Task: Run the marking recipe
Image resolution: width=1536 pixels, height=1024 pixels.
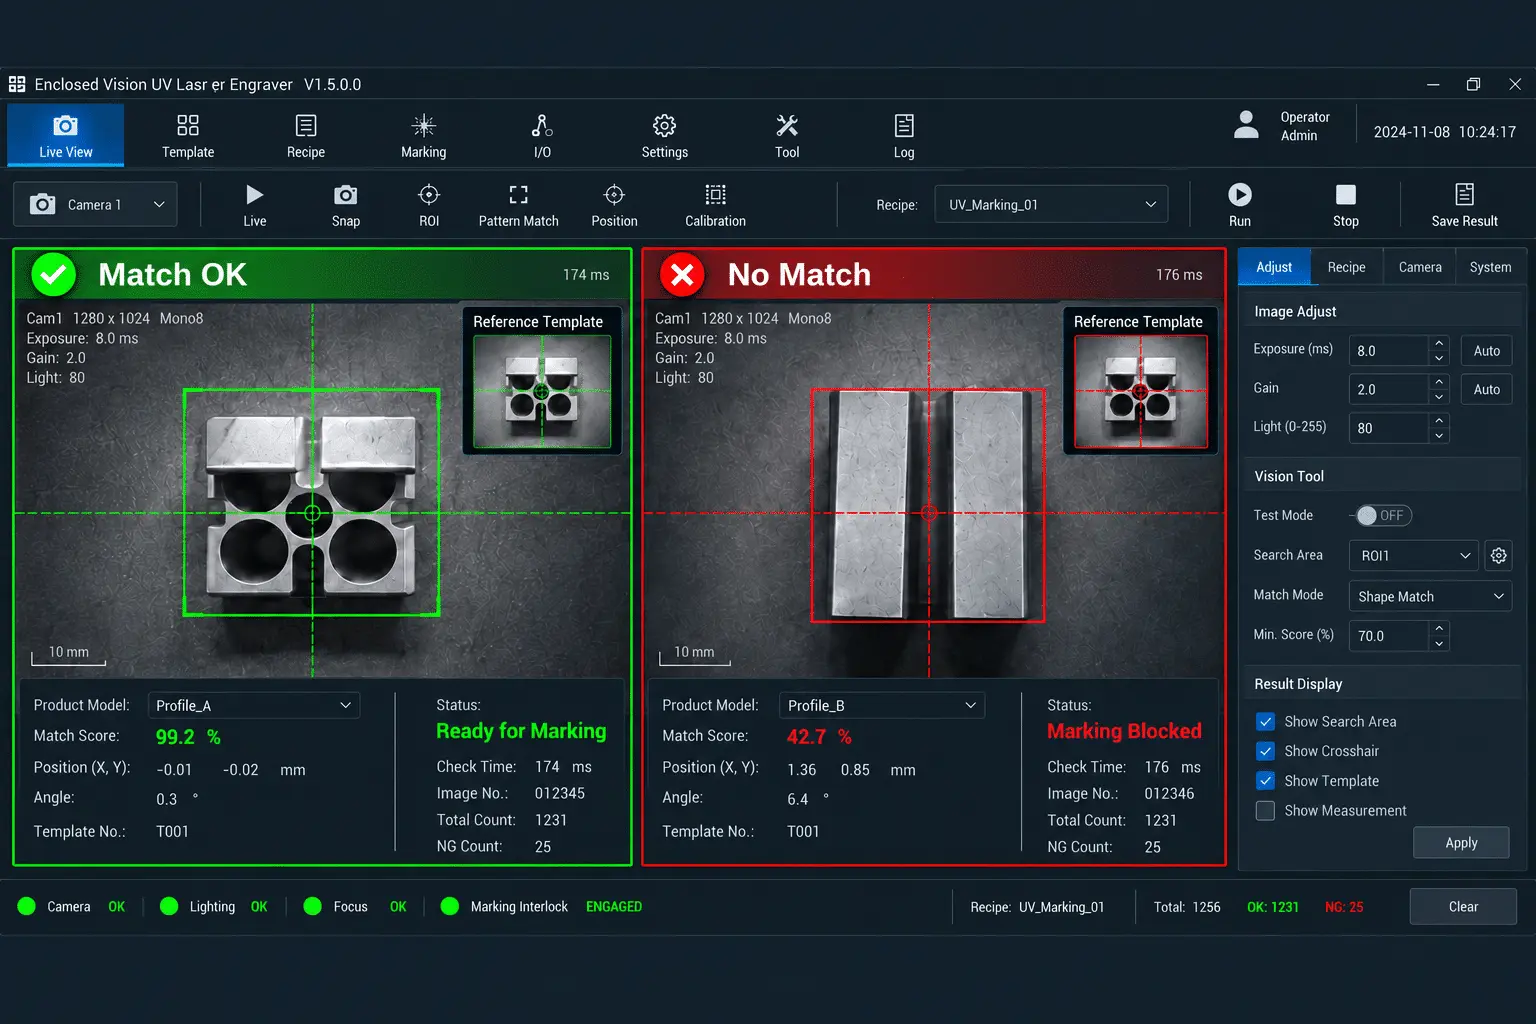Action: pyautogui.click(x=1240, y=205)
